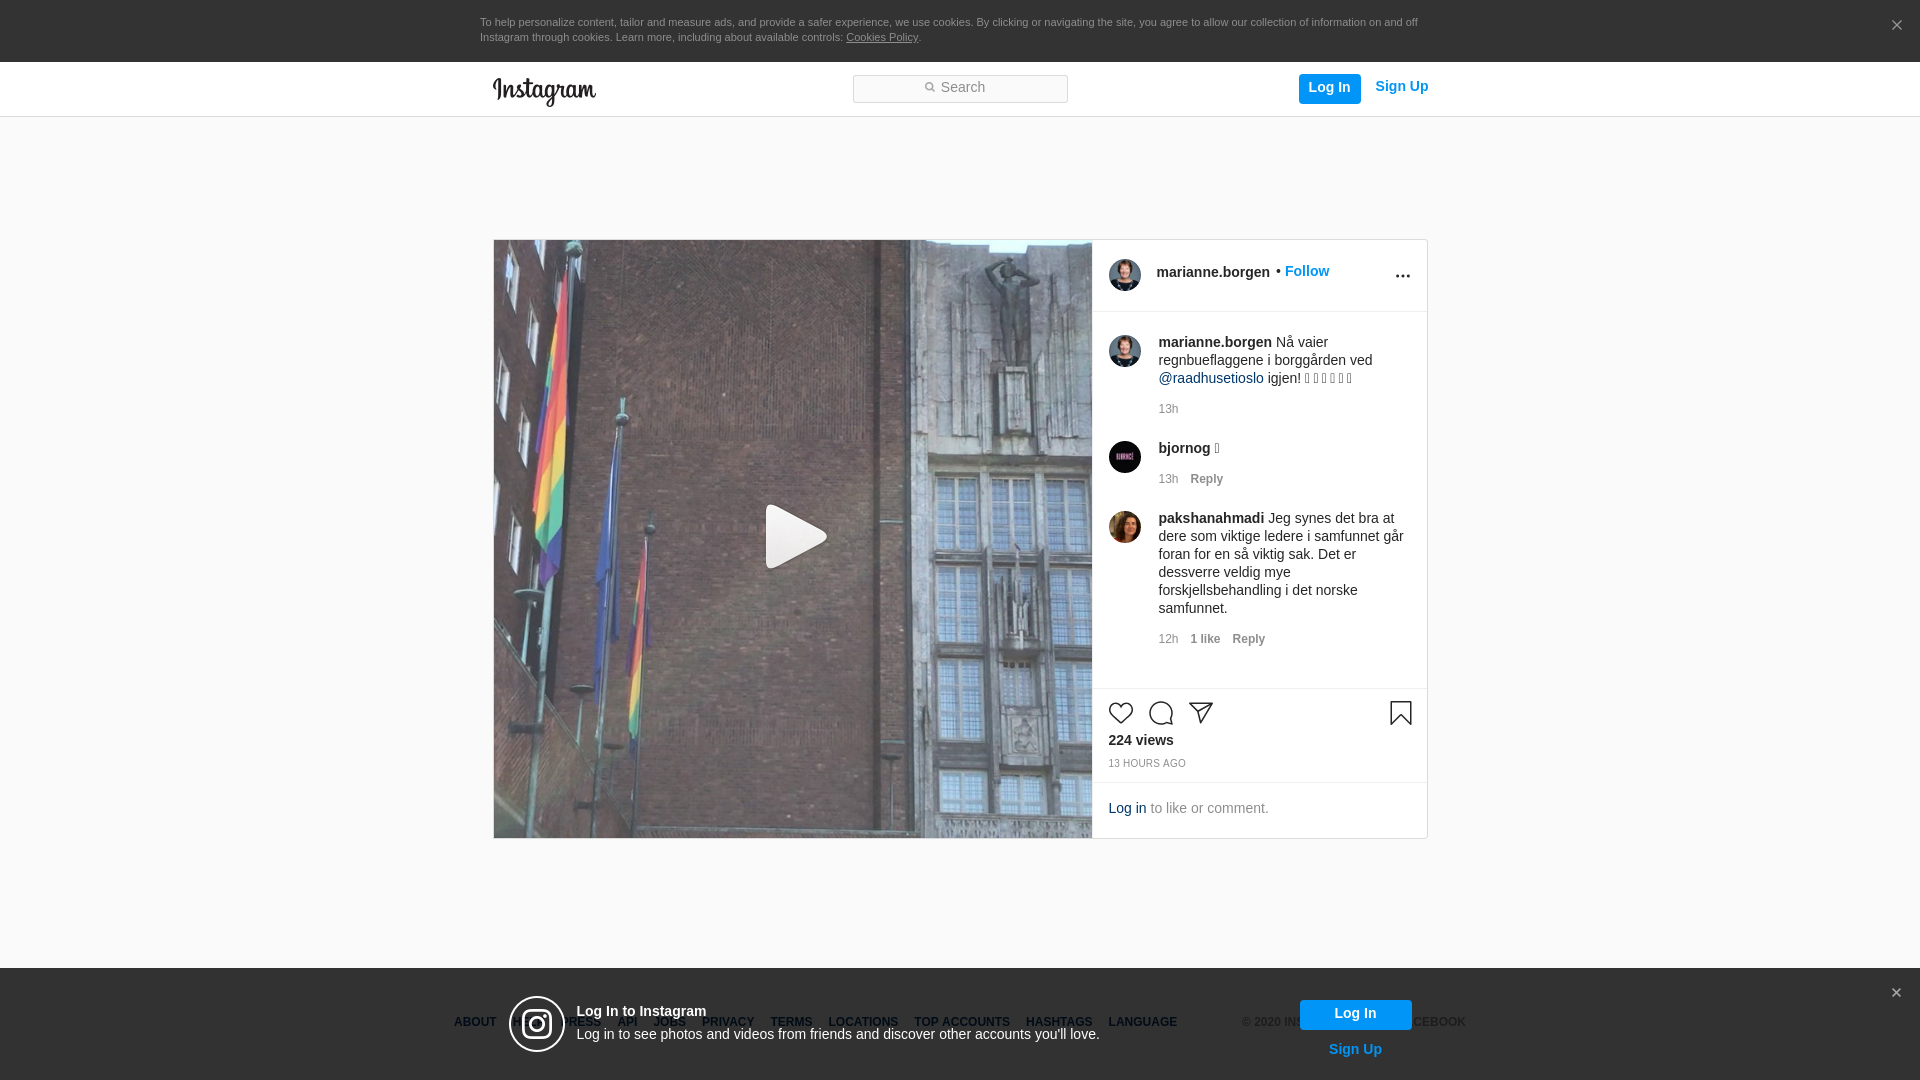This screenshot has width=1920, height=1080.
Task: Open the TERMS footer link
Action: coord(790,1022)
